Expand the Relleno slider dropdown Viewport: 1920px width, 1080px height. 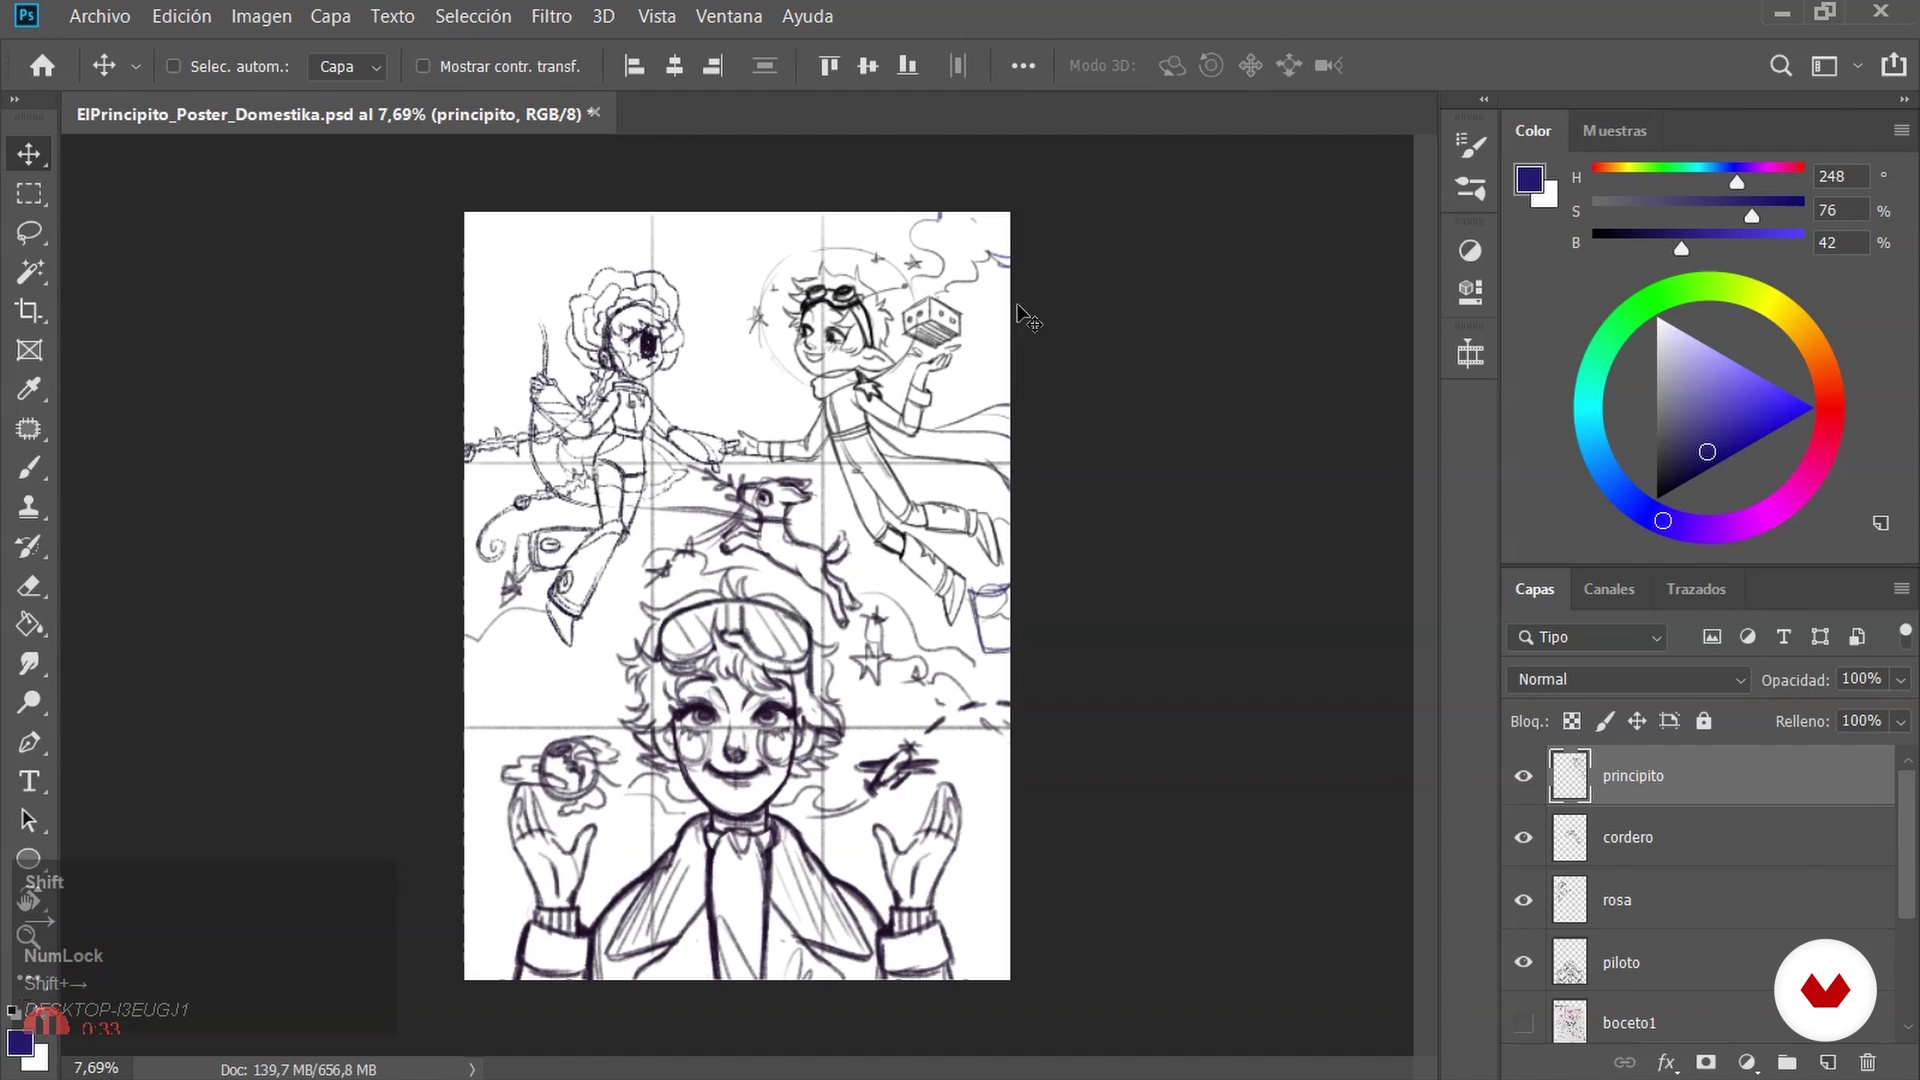(1901, 721)
